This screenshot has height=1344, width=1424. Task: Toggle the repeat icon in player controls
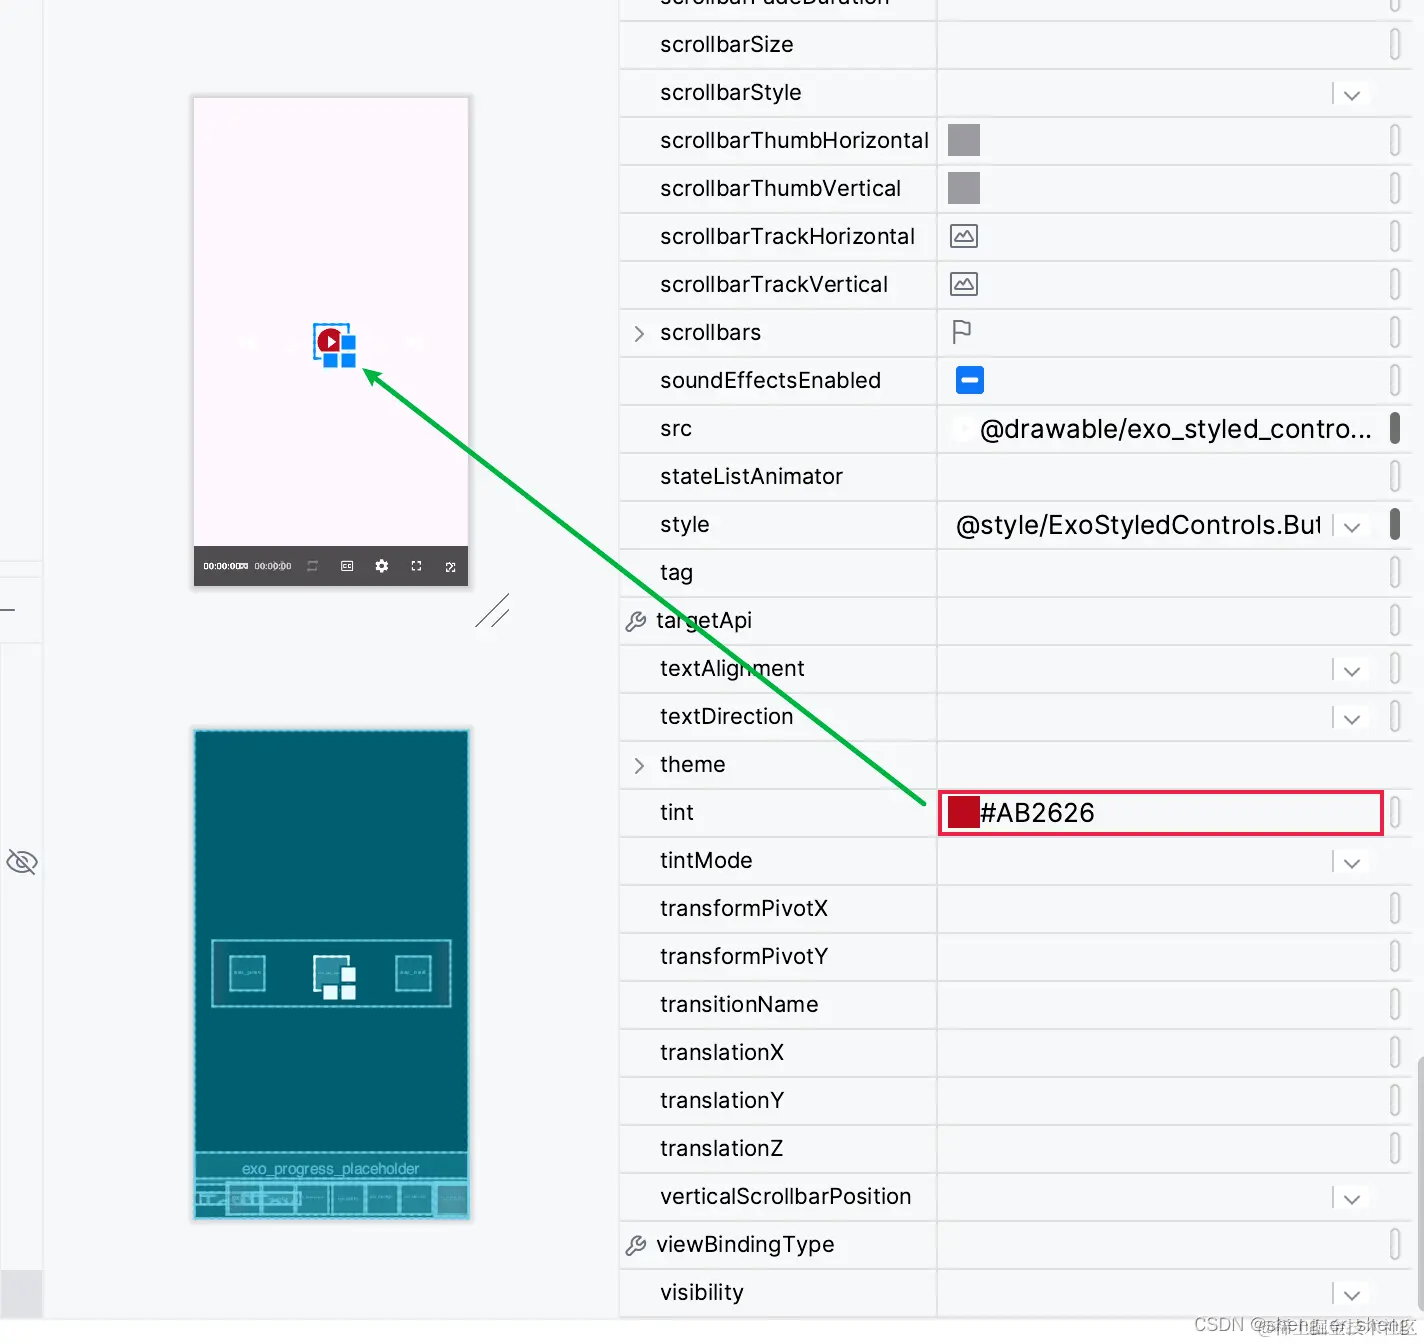click(311, 565)
